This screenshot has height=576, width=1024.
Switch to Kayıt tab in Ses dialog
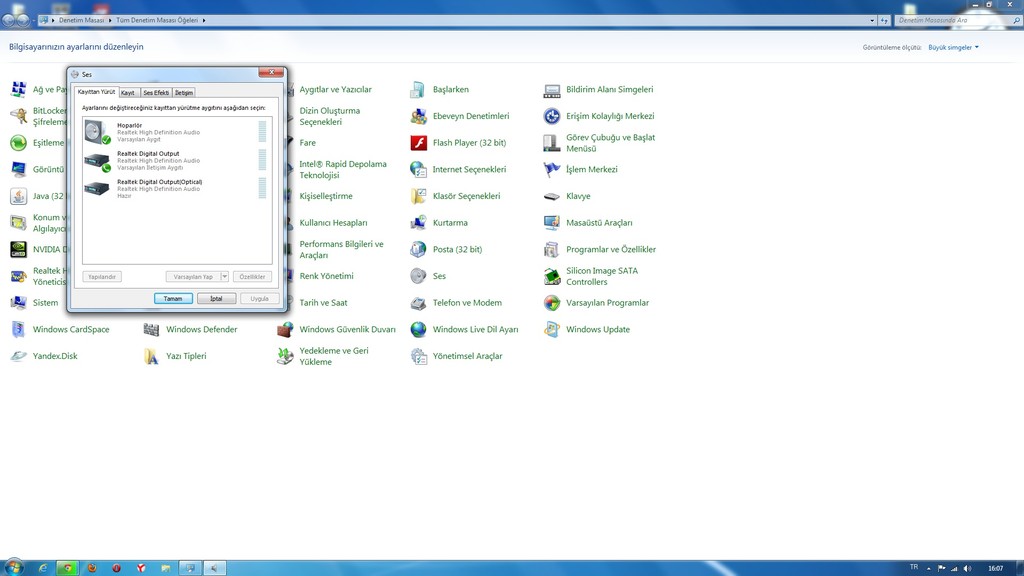tap(128, 93)
